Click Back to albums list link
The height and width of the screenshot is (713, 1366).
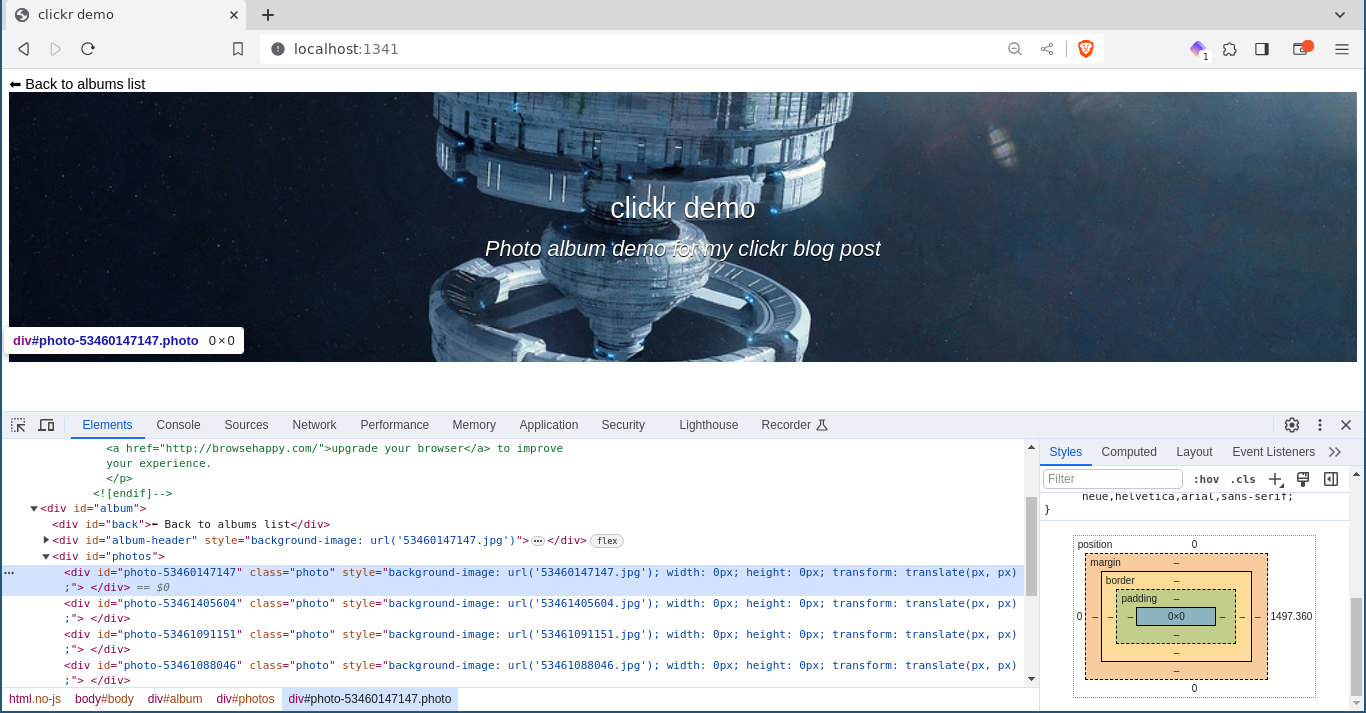[77, 84]
